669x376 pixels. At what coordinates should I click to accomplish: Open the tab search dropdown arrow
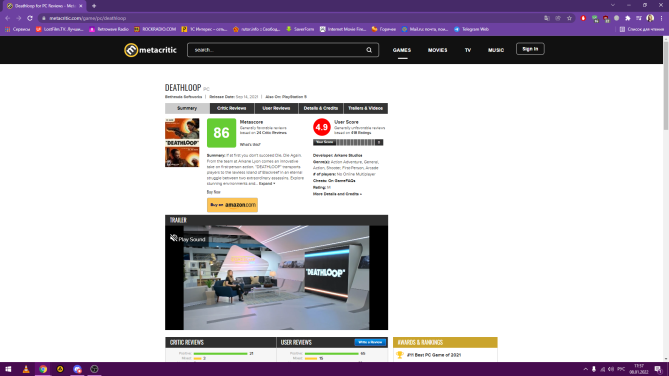613,5
